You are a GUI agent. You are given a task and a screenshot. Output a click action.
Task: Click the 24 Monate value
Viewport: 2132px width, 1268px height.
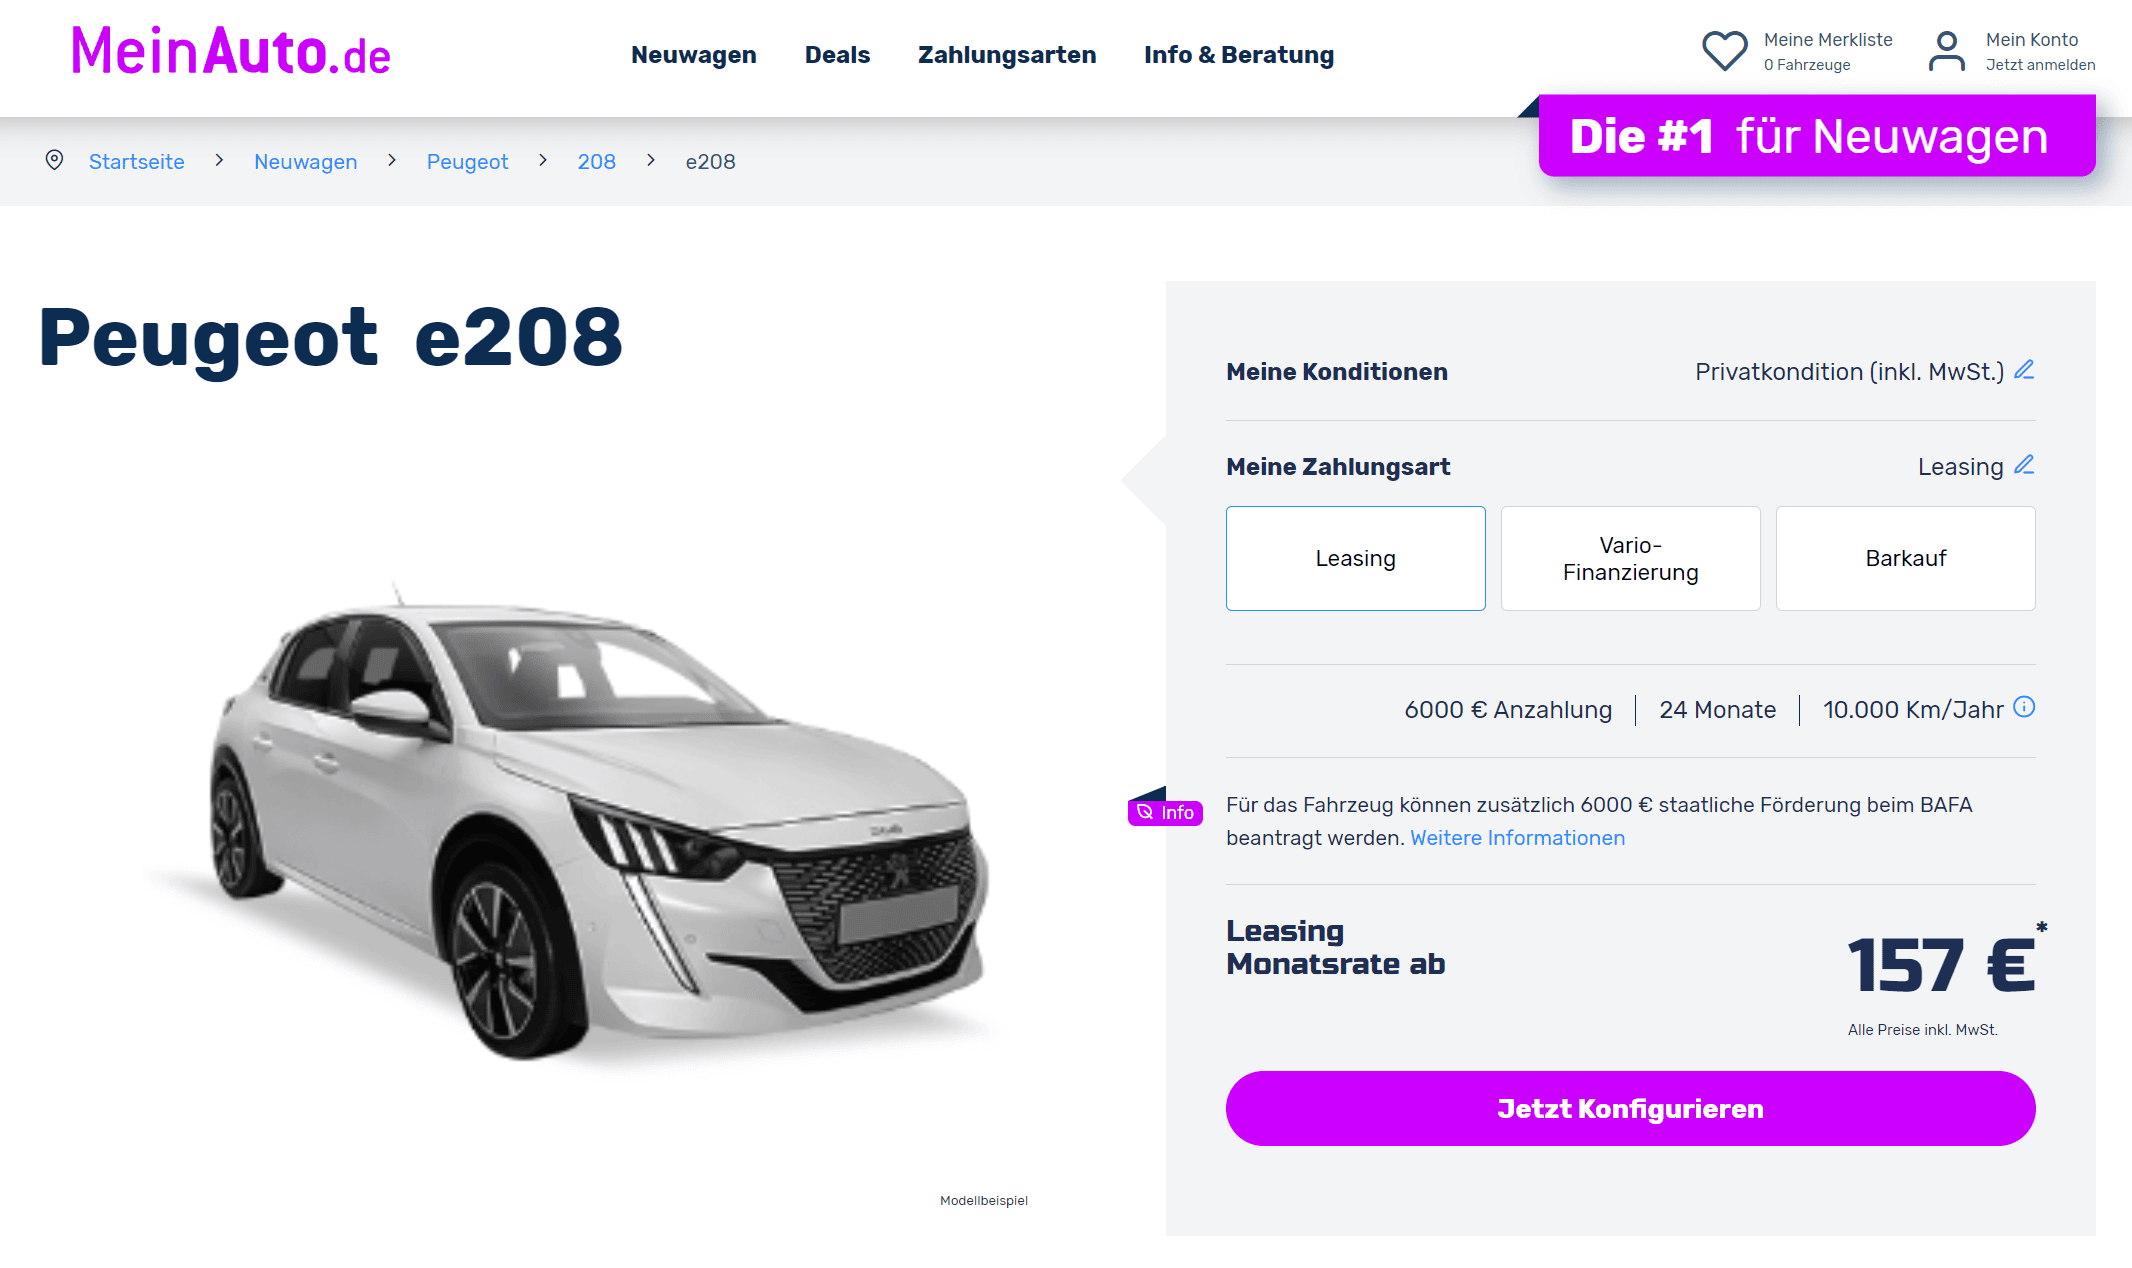(x=1717, y=710)
